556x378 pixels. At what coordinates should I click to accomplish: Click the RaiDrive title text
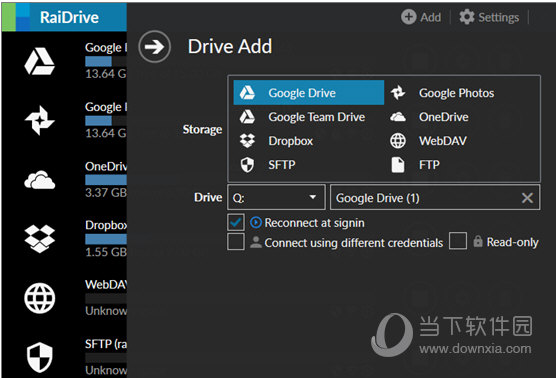(x=69, y=17)
